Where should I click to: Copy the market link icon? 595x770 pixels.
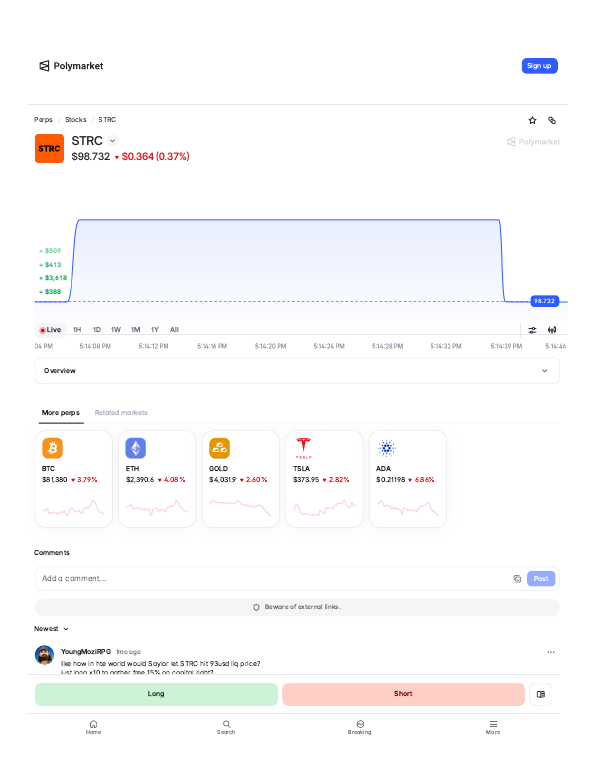click(552, 120)
